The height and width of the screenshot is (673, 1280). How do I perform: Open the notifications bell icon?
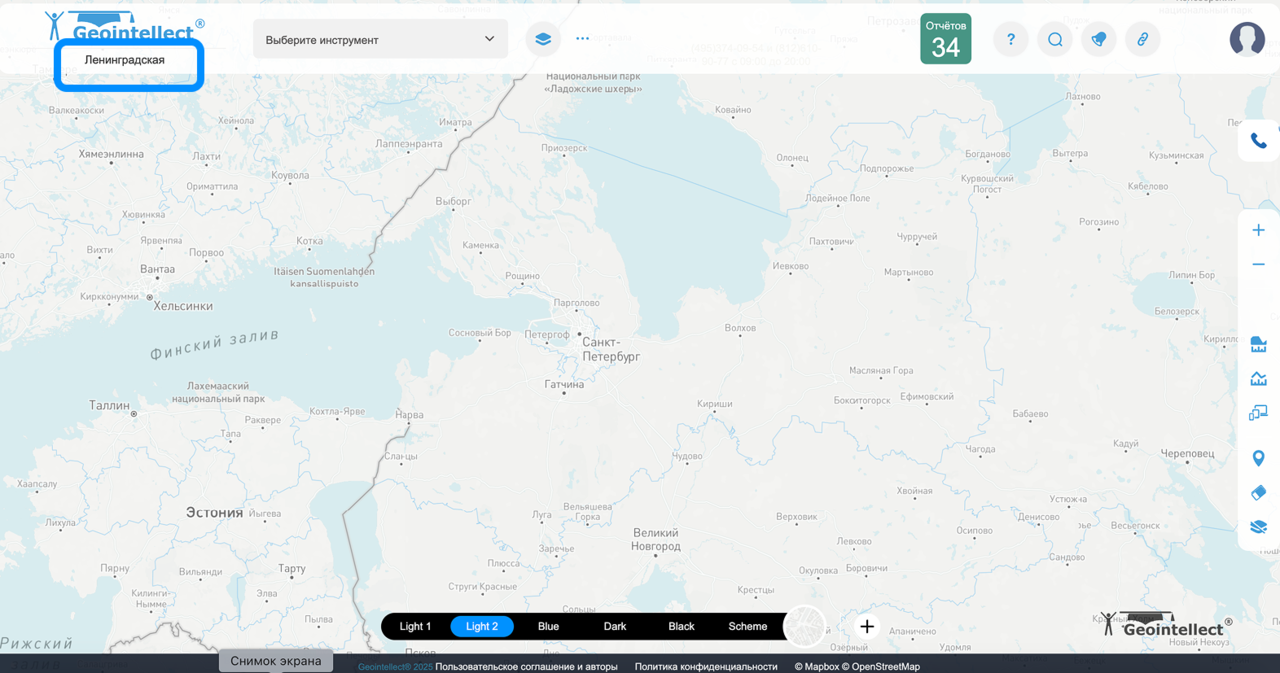[1099, 39]
